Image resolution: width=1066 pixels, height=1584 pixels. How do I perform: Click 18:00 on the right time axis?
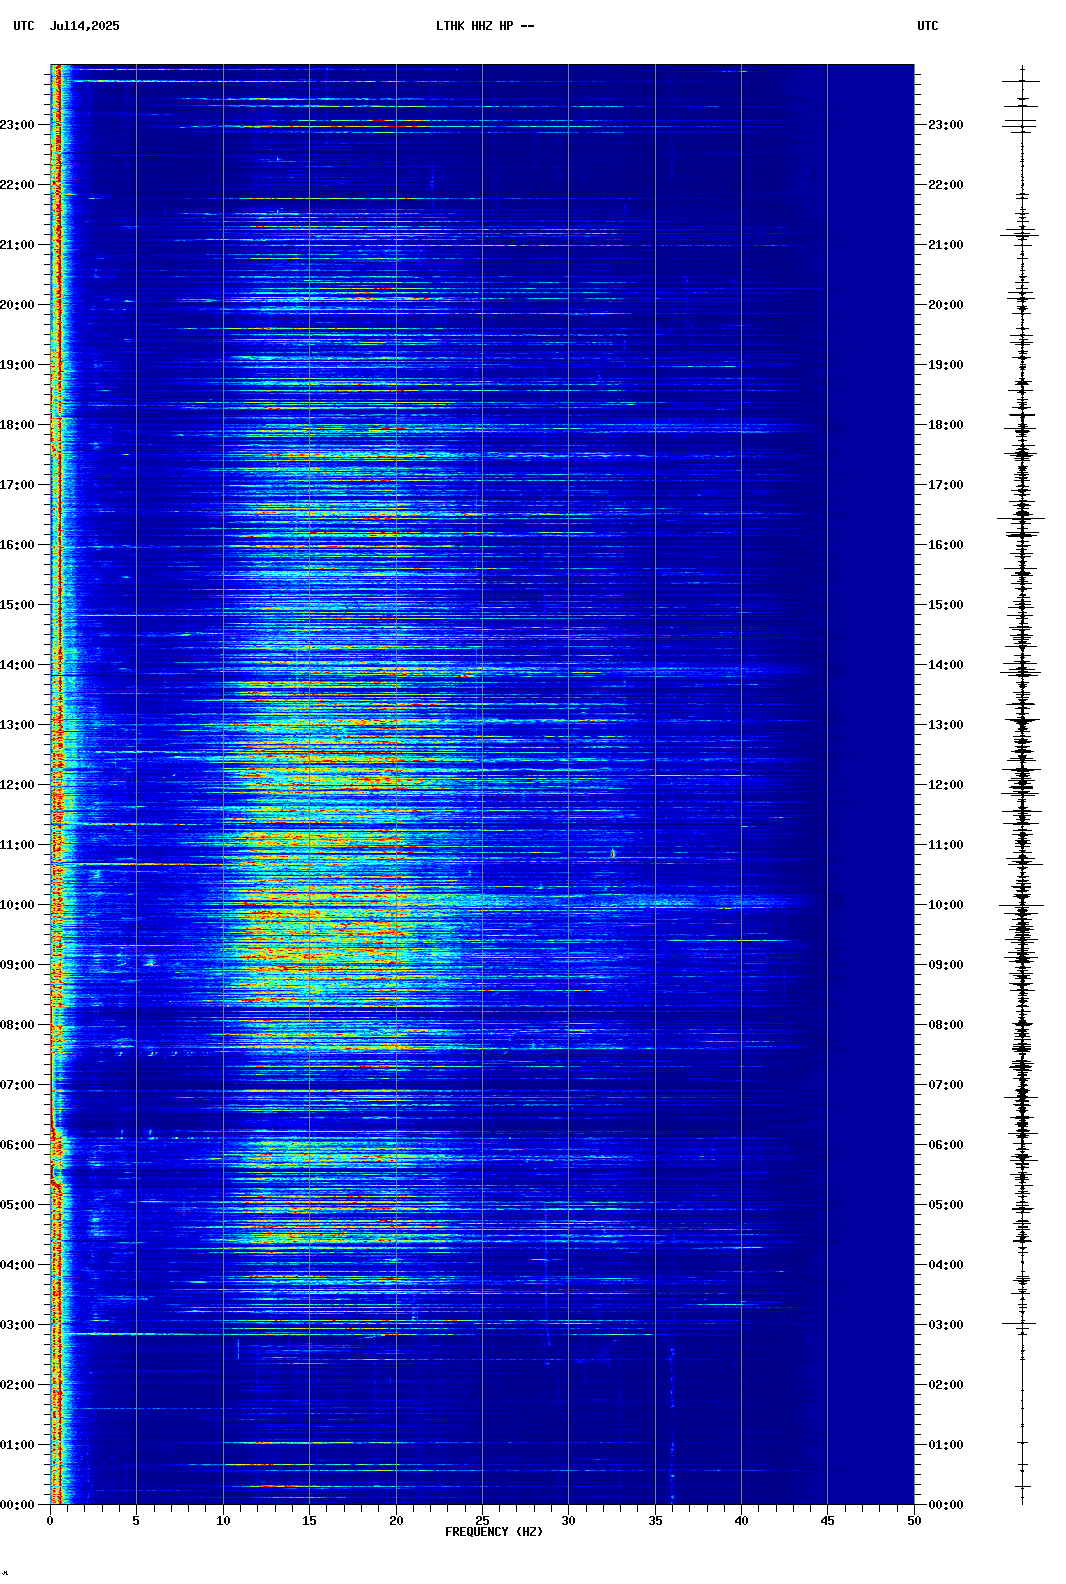tap(946, 425)
